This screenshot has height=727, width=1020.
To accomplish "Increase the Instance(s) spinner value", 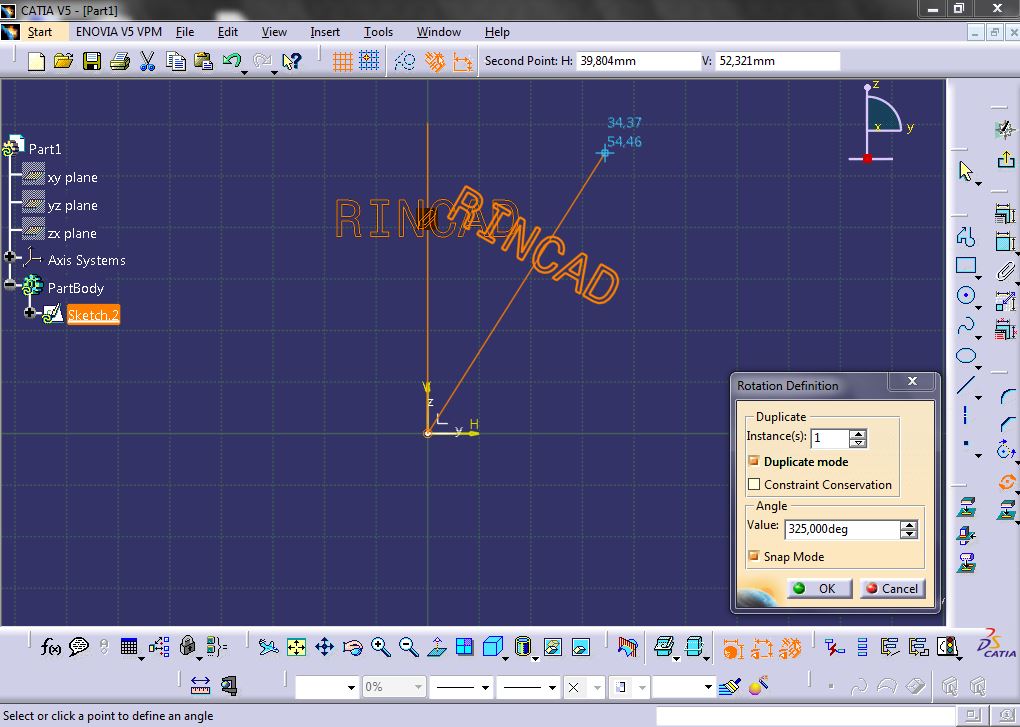I will coord(858,434).
